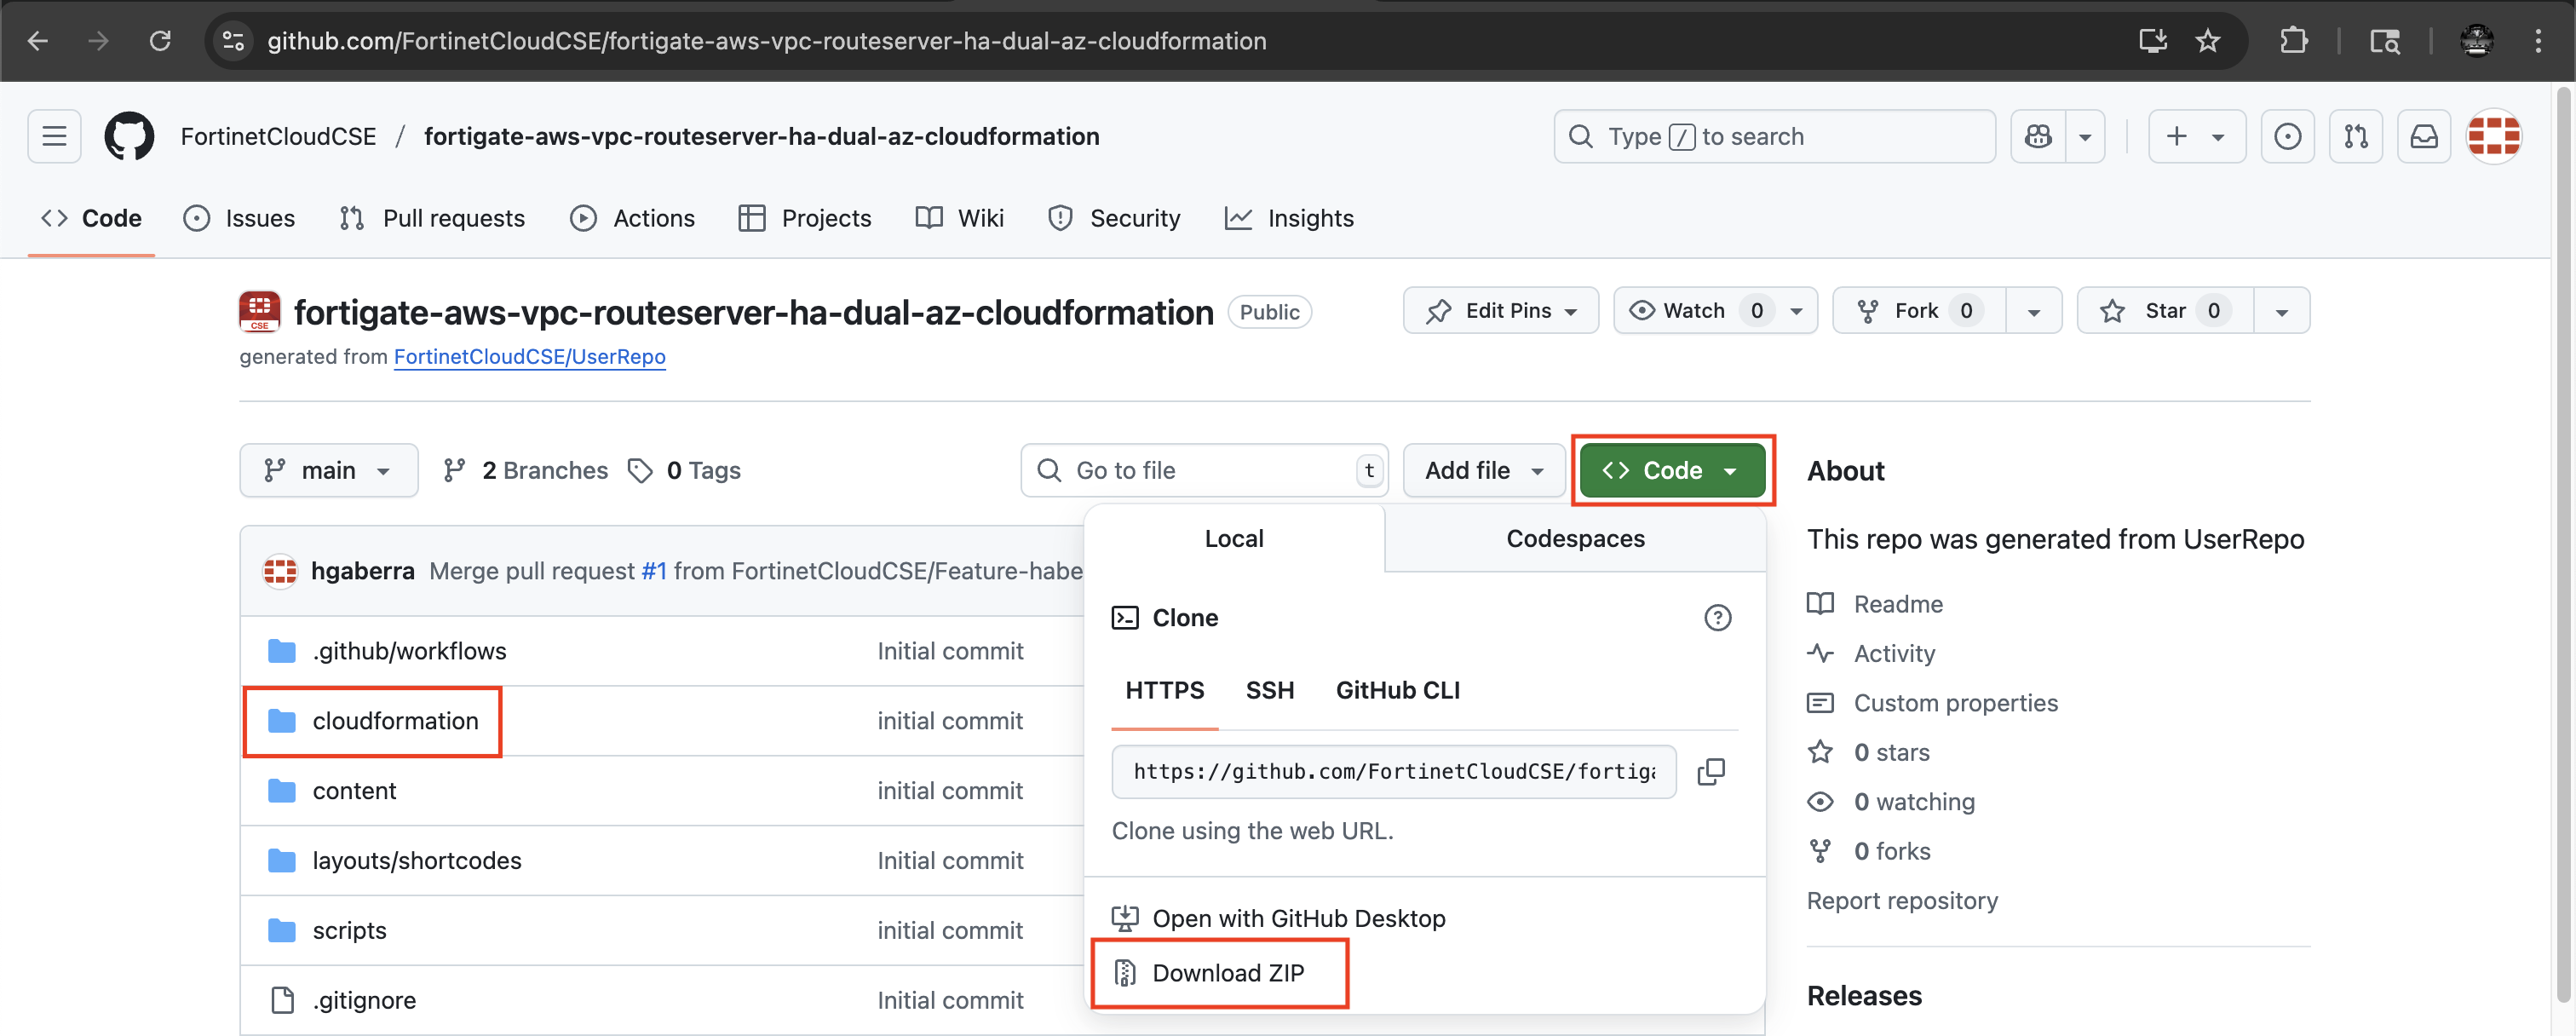
Task: Install app icon in the address bar
Action: [x=2152, y=41]
